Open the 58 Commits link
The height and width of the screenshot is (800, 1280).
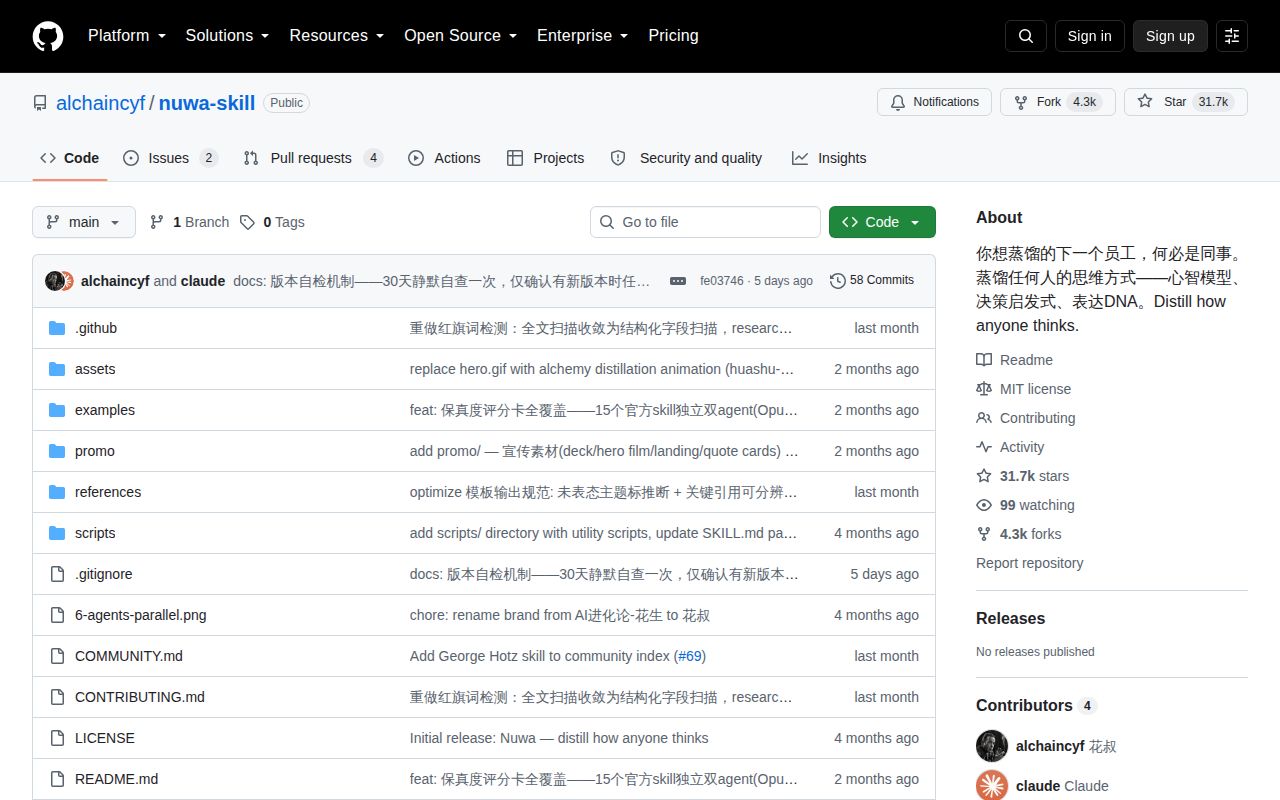pyautogui.click(x=872, y=281)
